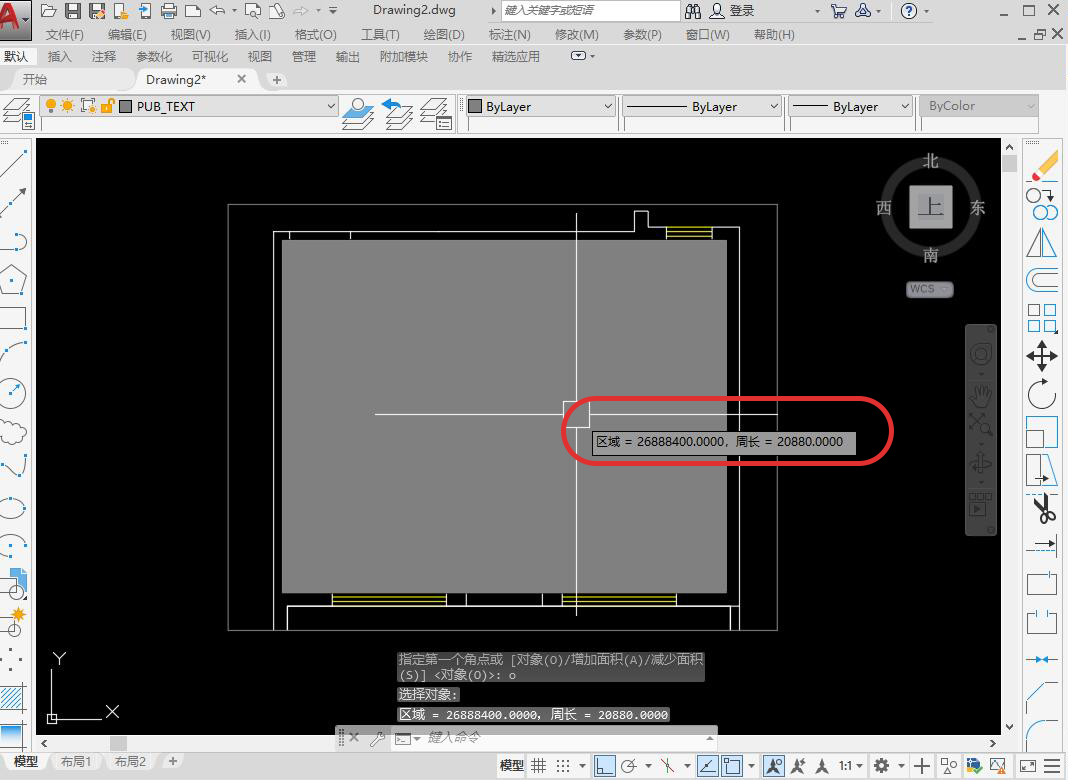Open the ByLayer linetype dropdown
The image size is (1068, 780).
click(x=774, y=106)
